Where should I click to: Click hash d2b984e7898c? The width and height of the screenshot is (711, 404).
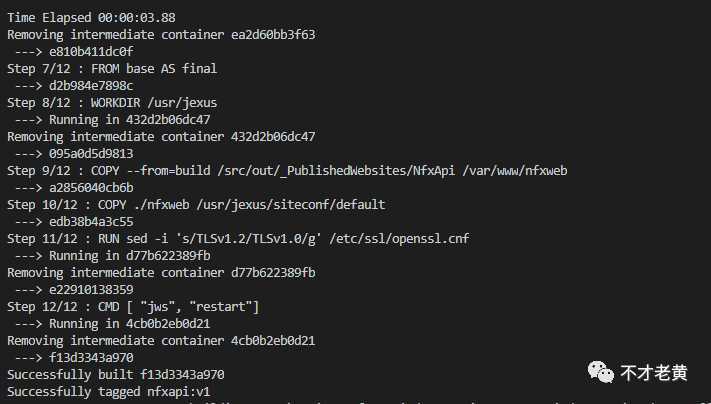tap(91, 86)
